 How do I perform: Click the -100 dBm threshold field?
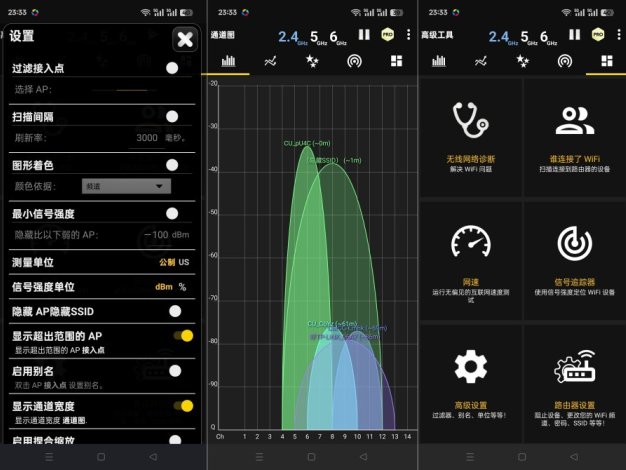[167, 235]
